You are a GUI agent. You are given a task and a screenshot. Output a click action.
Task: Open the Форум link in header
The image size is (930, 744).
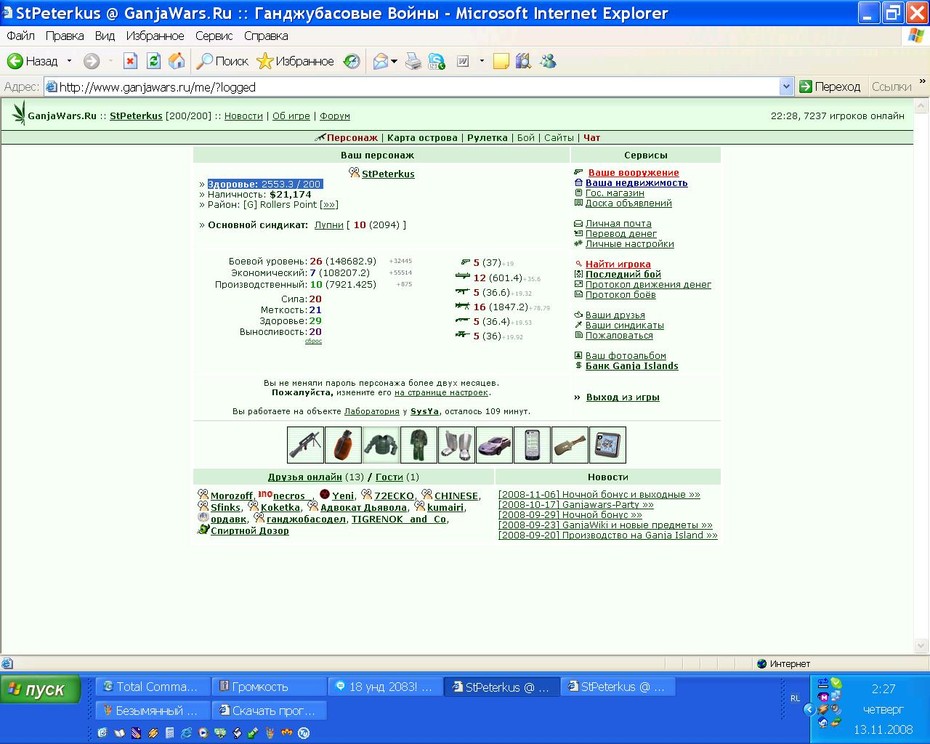pos(335,116)
